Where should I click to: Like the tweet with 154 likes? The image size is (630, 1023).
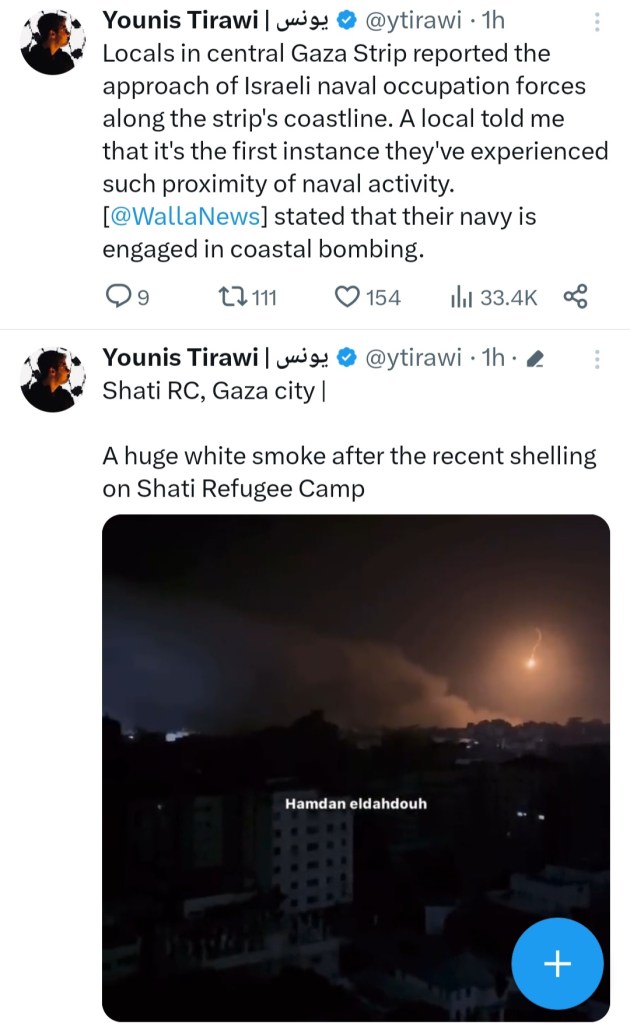coord(346,297)
